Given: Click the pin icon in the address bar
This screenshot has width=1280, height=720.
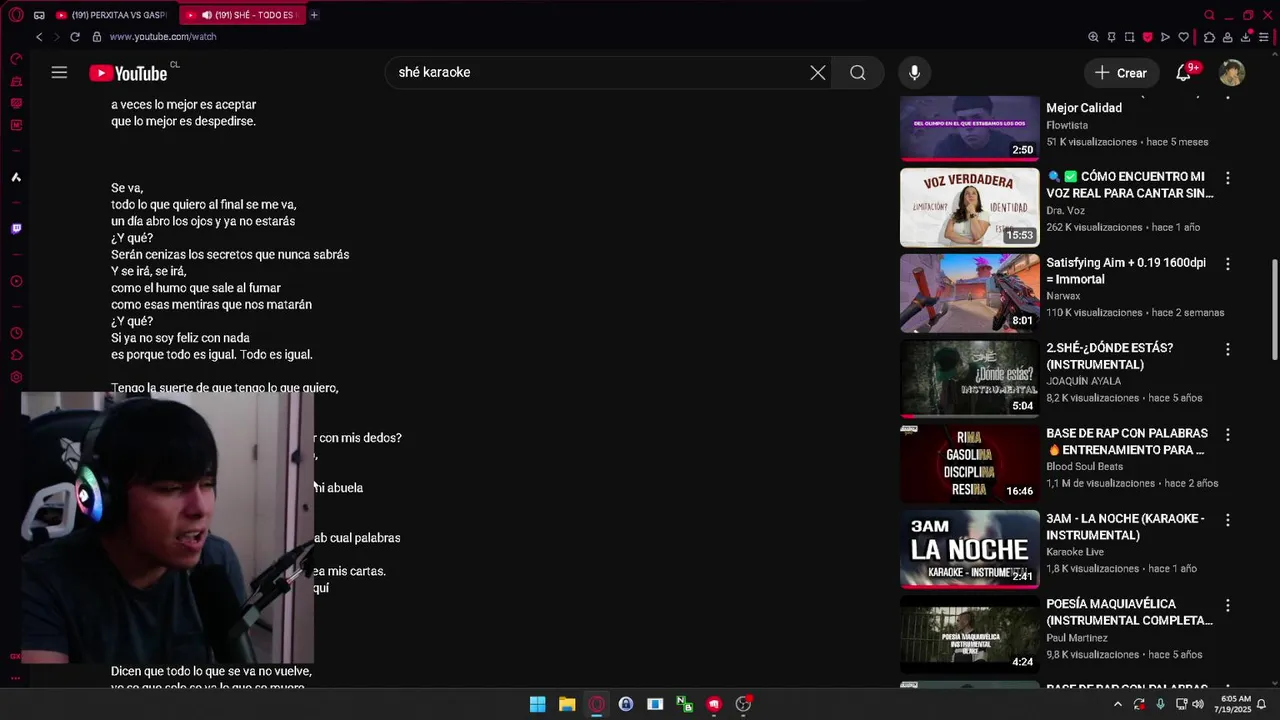Looking at the screenshot, I should (x=1111, y=37).
